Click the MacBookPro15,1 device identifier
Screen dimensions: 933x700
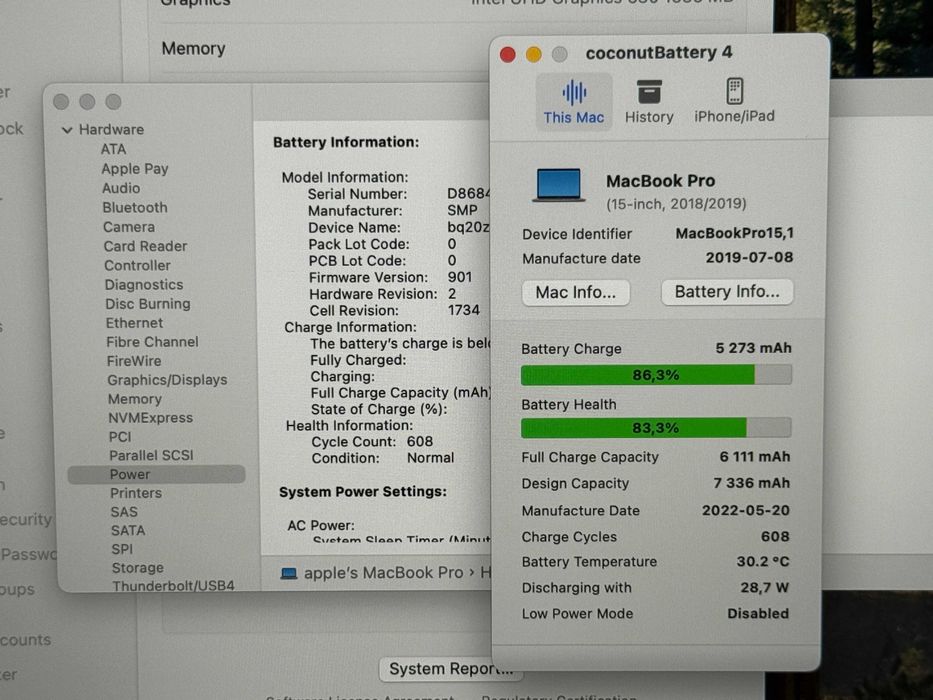(x=734, y=233)
